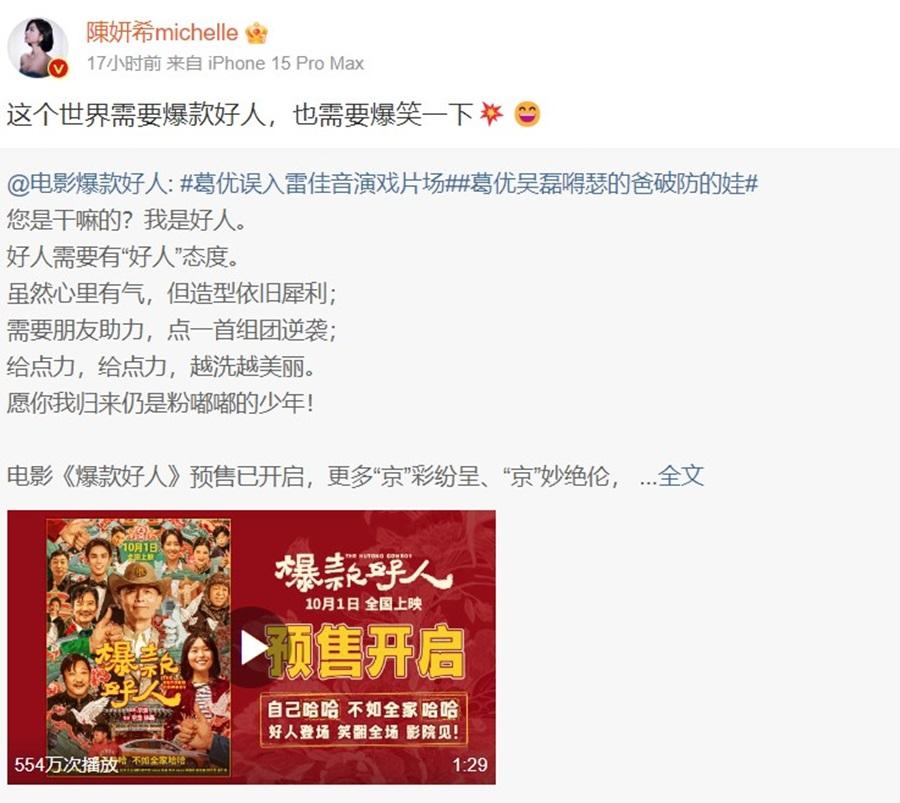Open the 17小时前 timestamp link
The width and height of the screenshot is (900, 803).
click(x=124, y=63)
